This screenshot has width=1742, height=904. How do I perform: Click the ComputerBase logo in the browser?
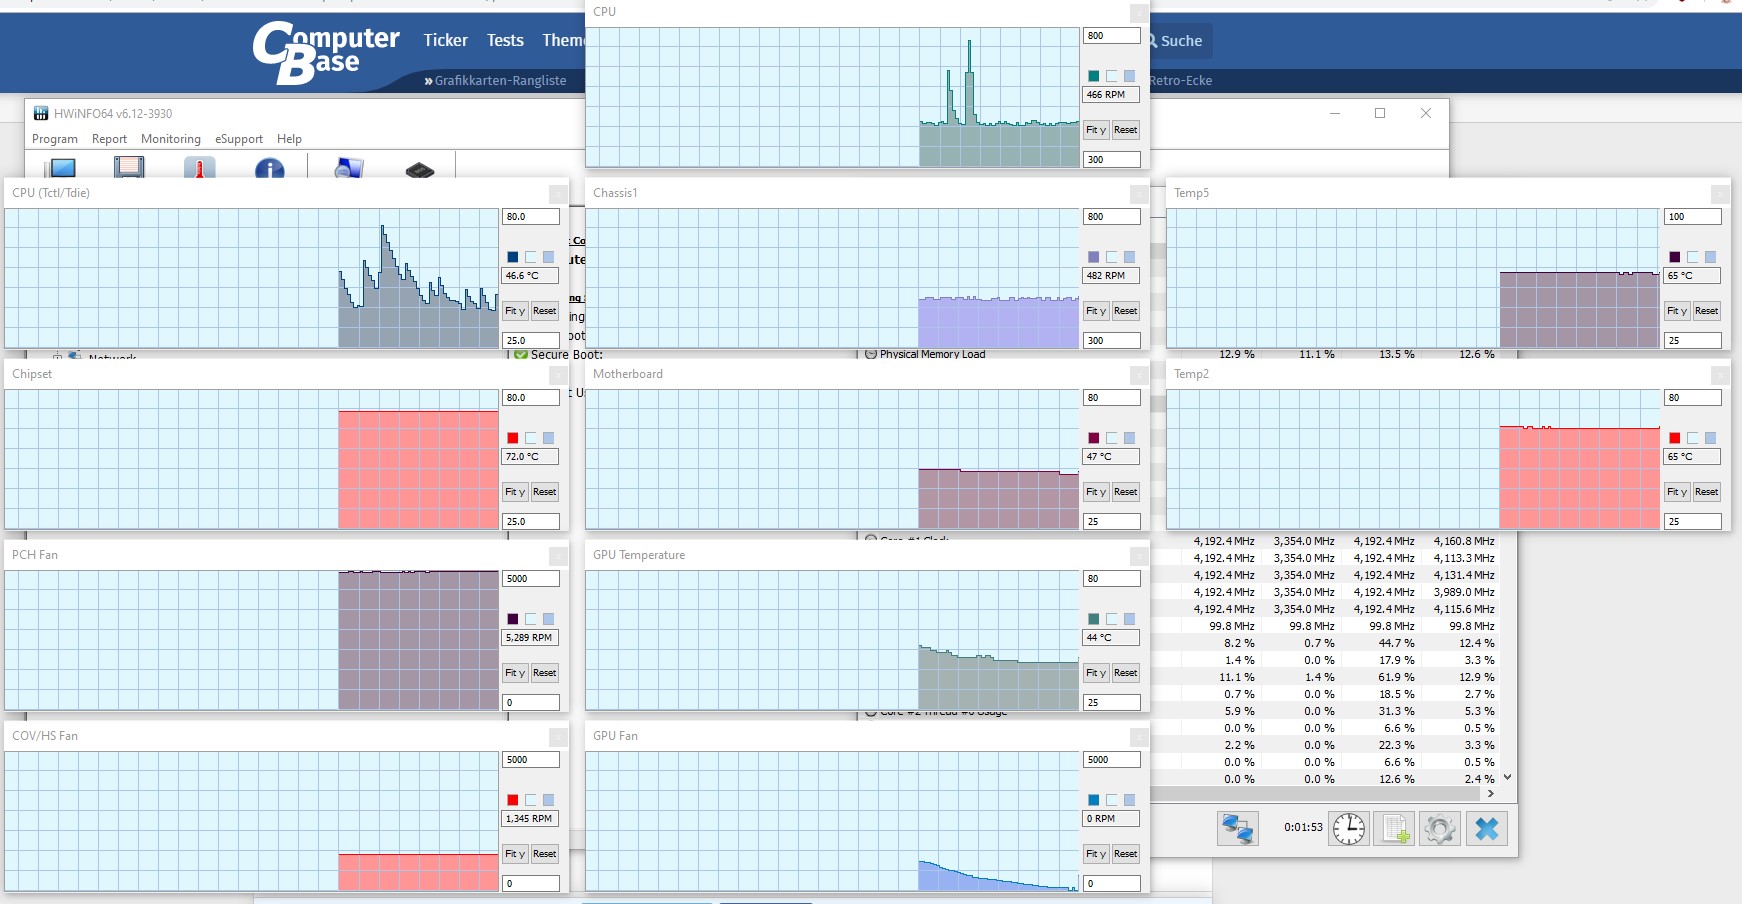coord(325,53)
